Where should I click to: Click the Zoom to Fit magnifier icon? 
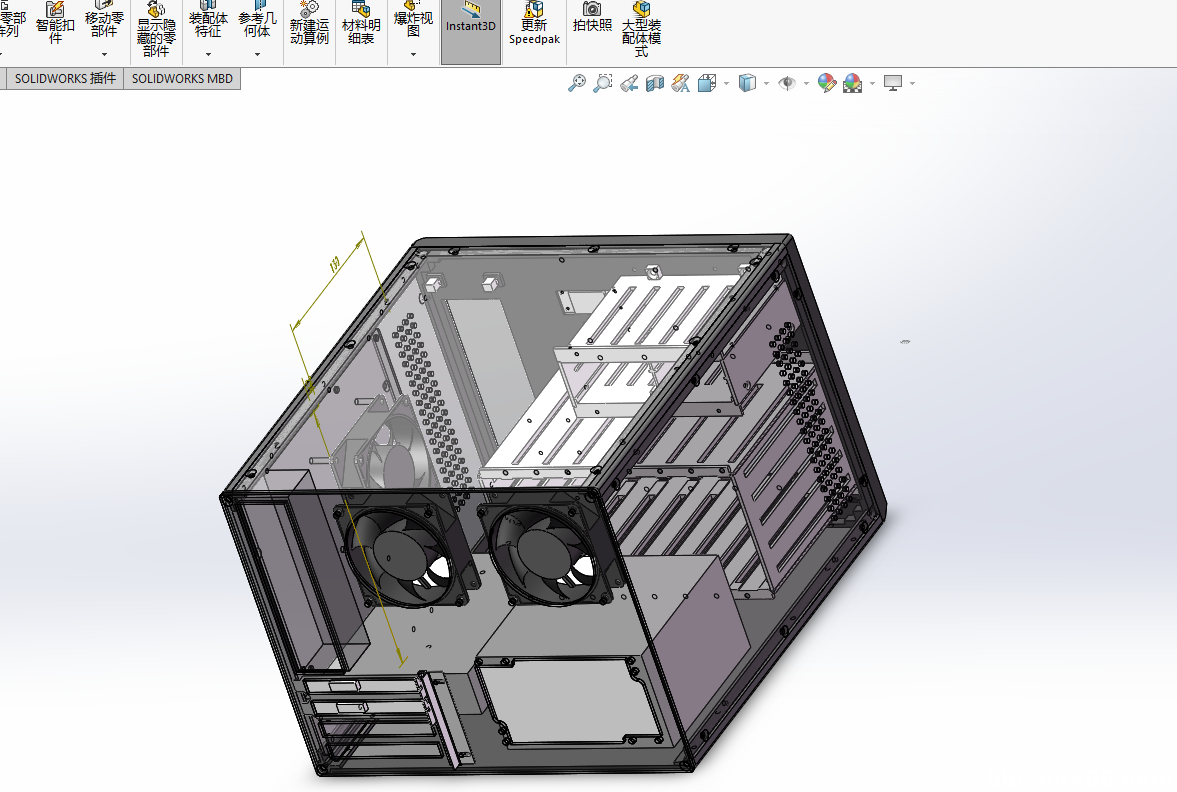576,83
